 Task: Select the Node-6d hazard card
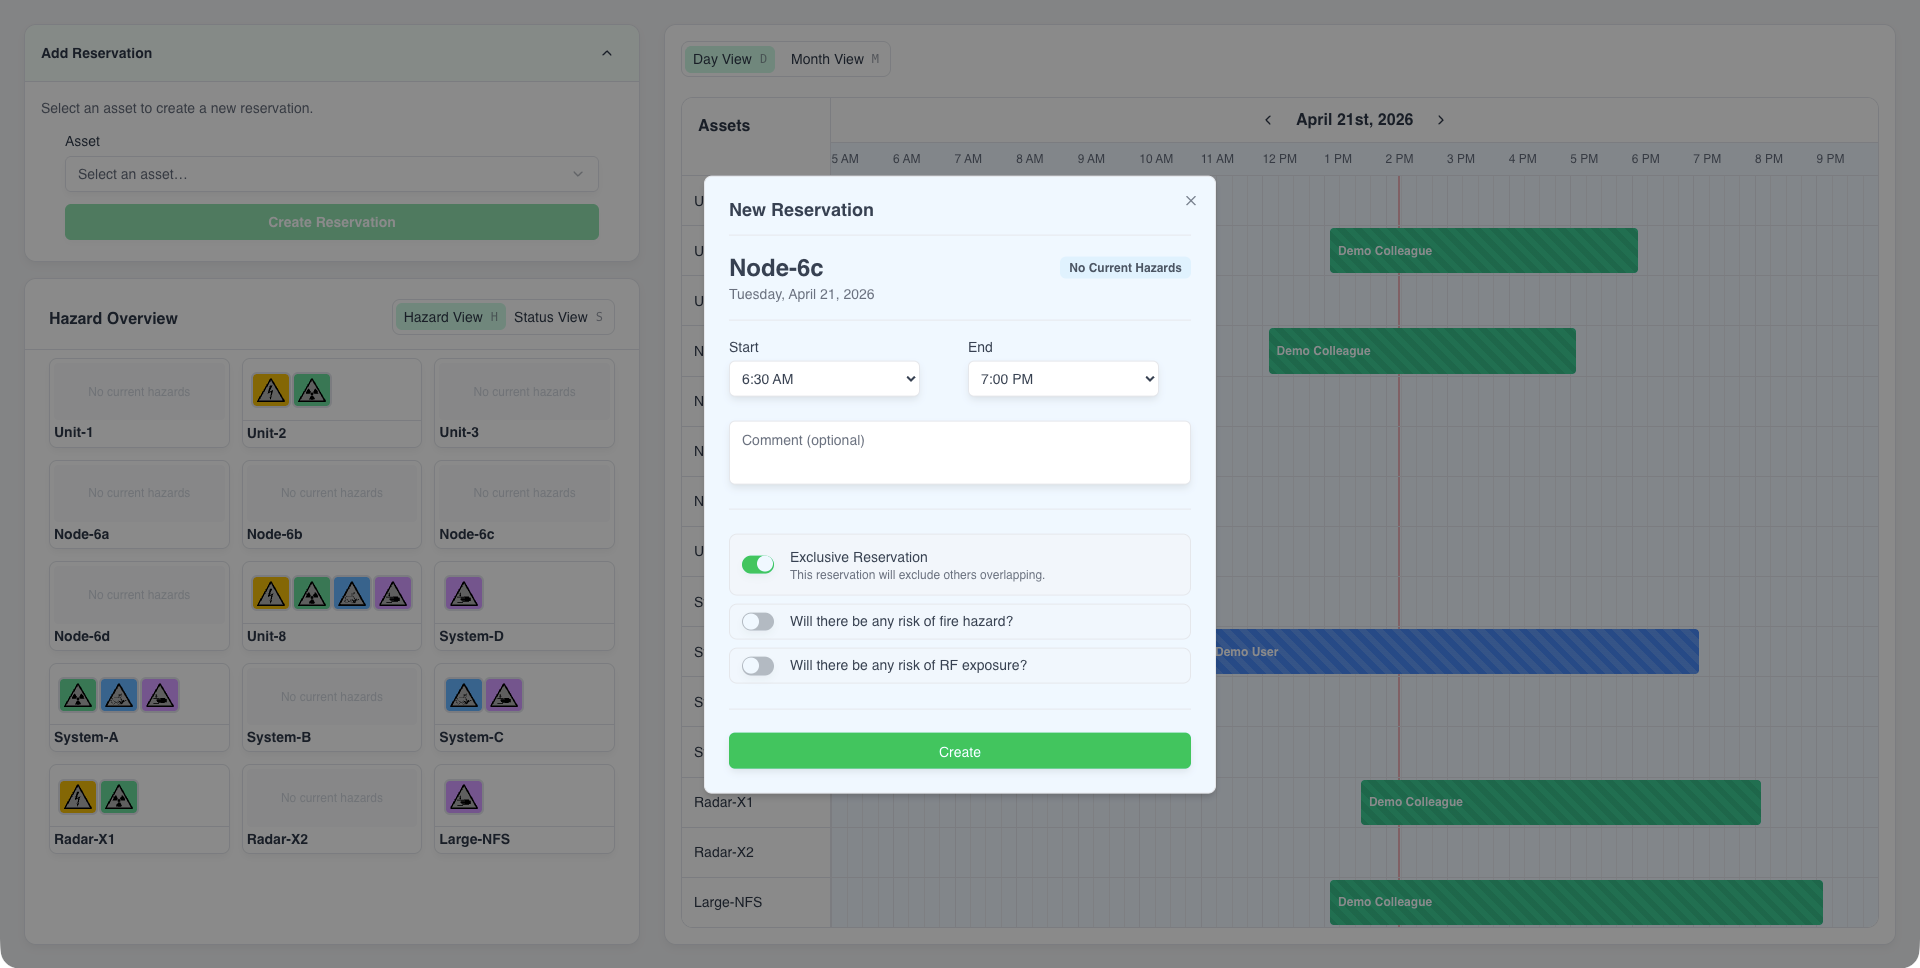coord(139,607)
